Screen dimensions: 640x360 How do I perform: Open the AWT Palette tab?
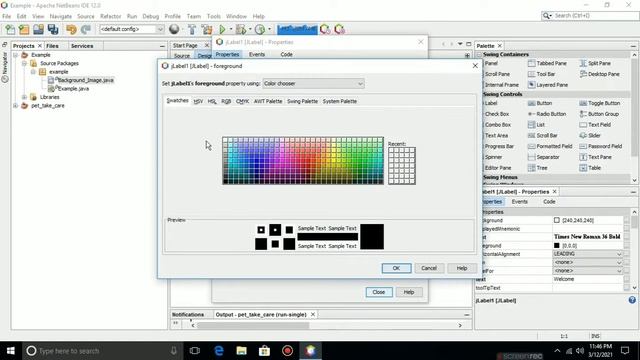pos(268,101)
